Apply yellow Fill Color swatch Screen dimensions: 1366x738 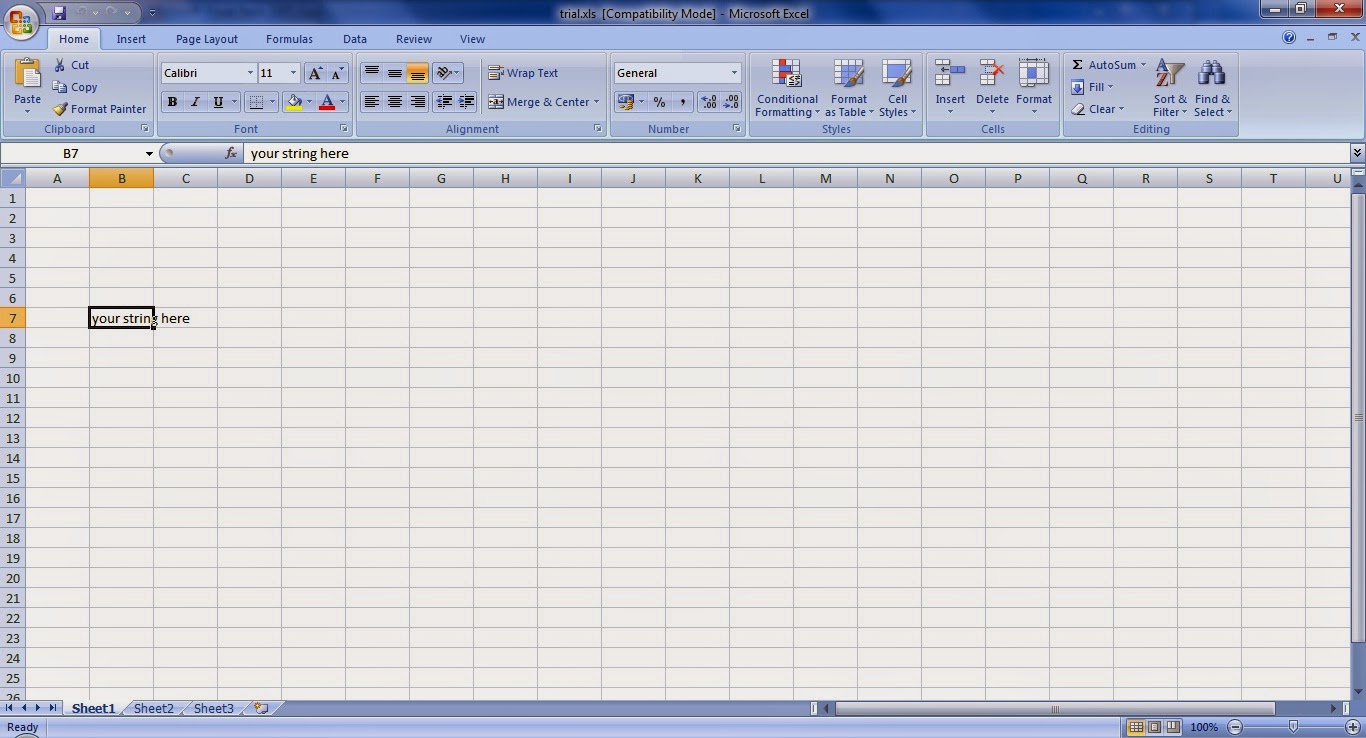click(x=293, y=102)
